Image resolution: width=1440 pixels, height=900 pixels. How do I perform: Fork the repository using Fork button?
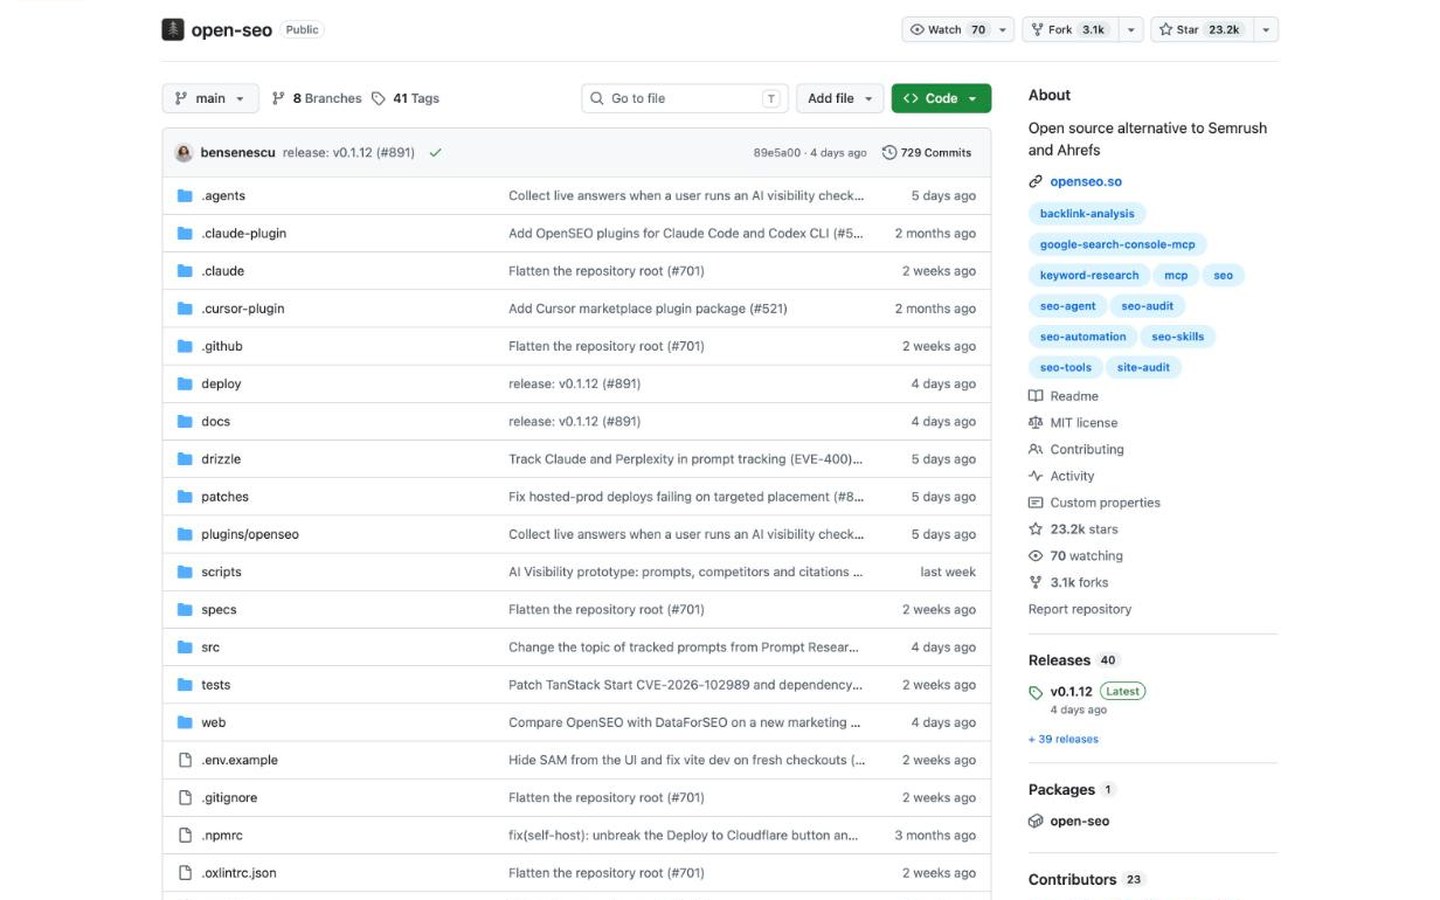click(1069, 30)
